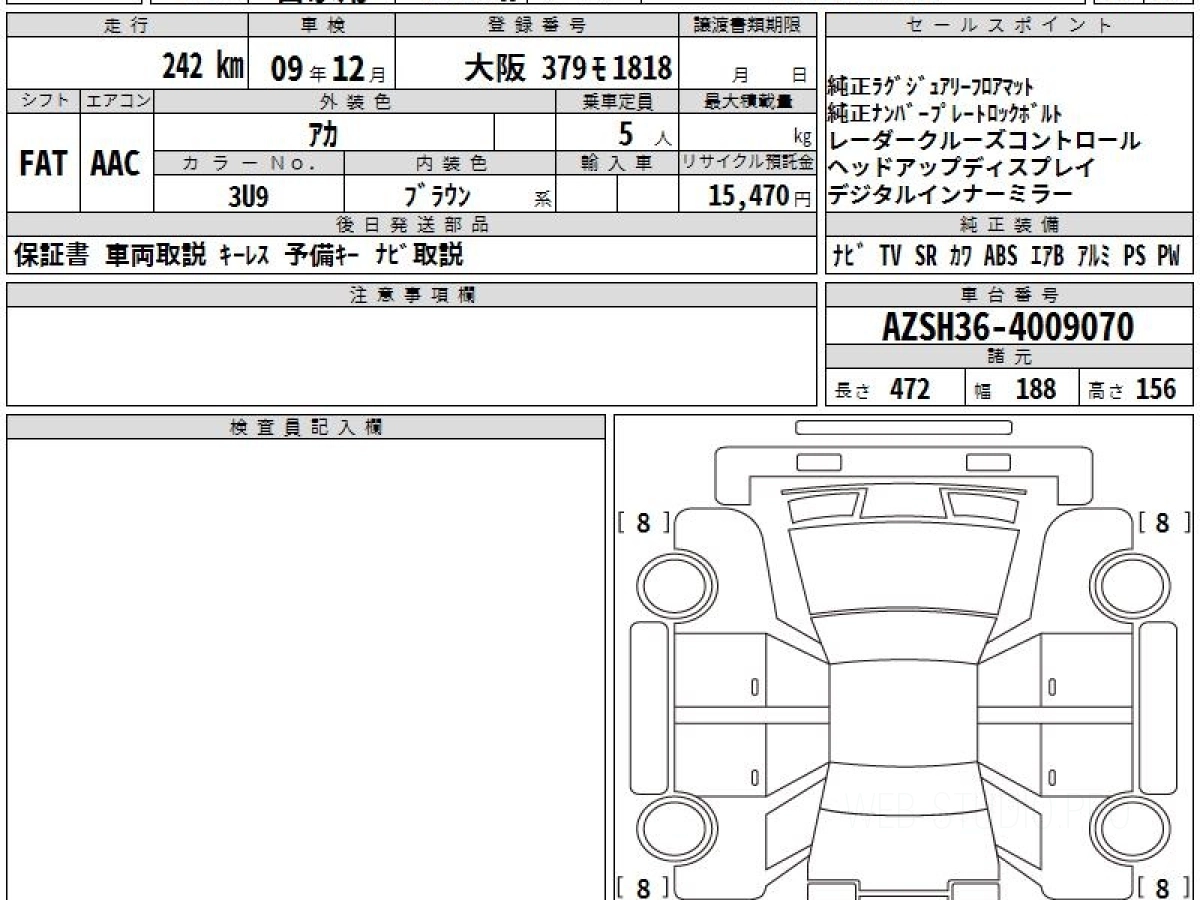
Task: Click 予備キー in later-shipped parts
Action: coord(323,255)
